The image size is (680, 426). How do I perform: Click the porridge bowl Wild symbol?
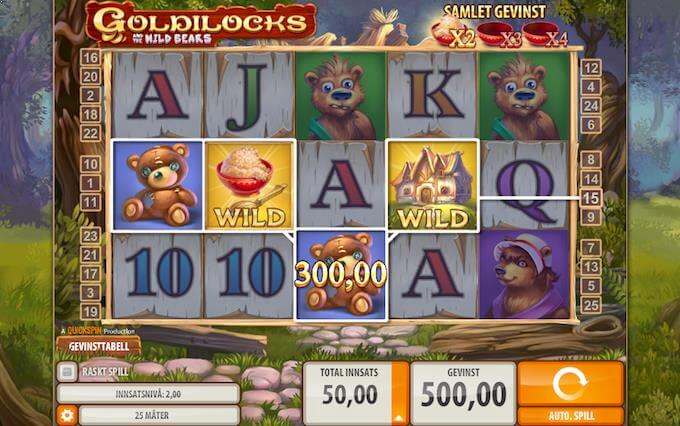click(250, 186)
